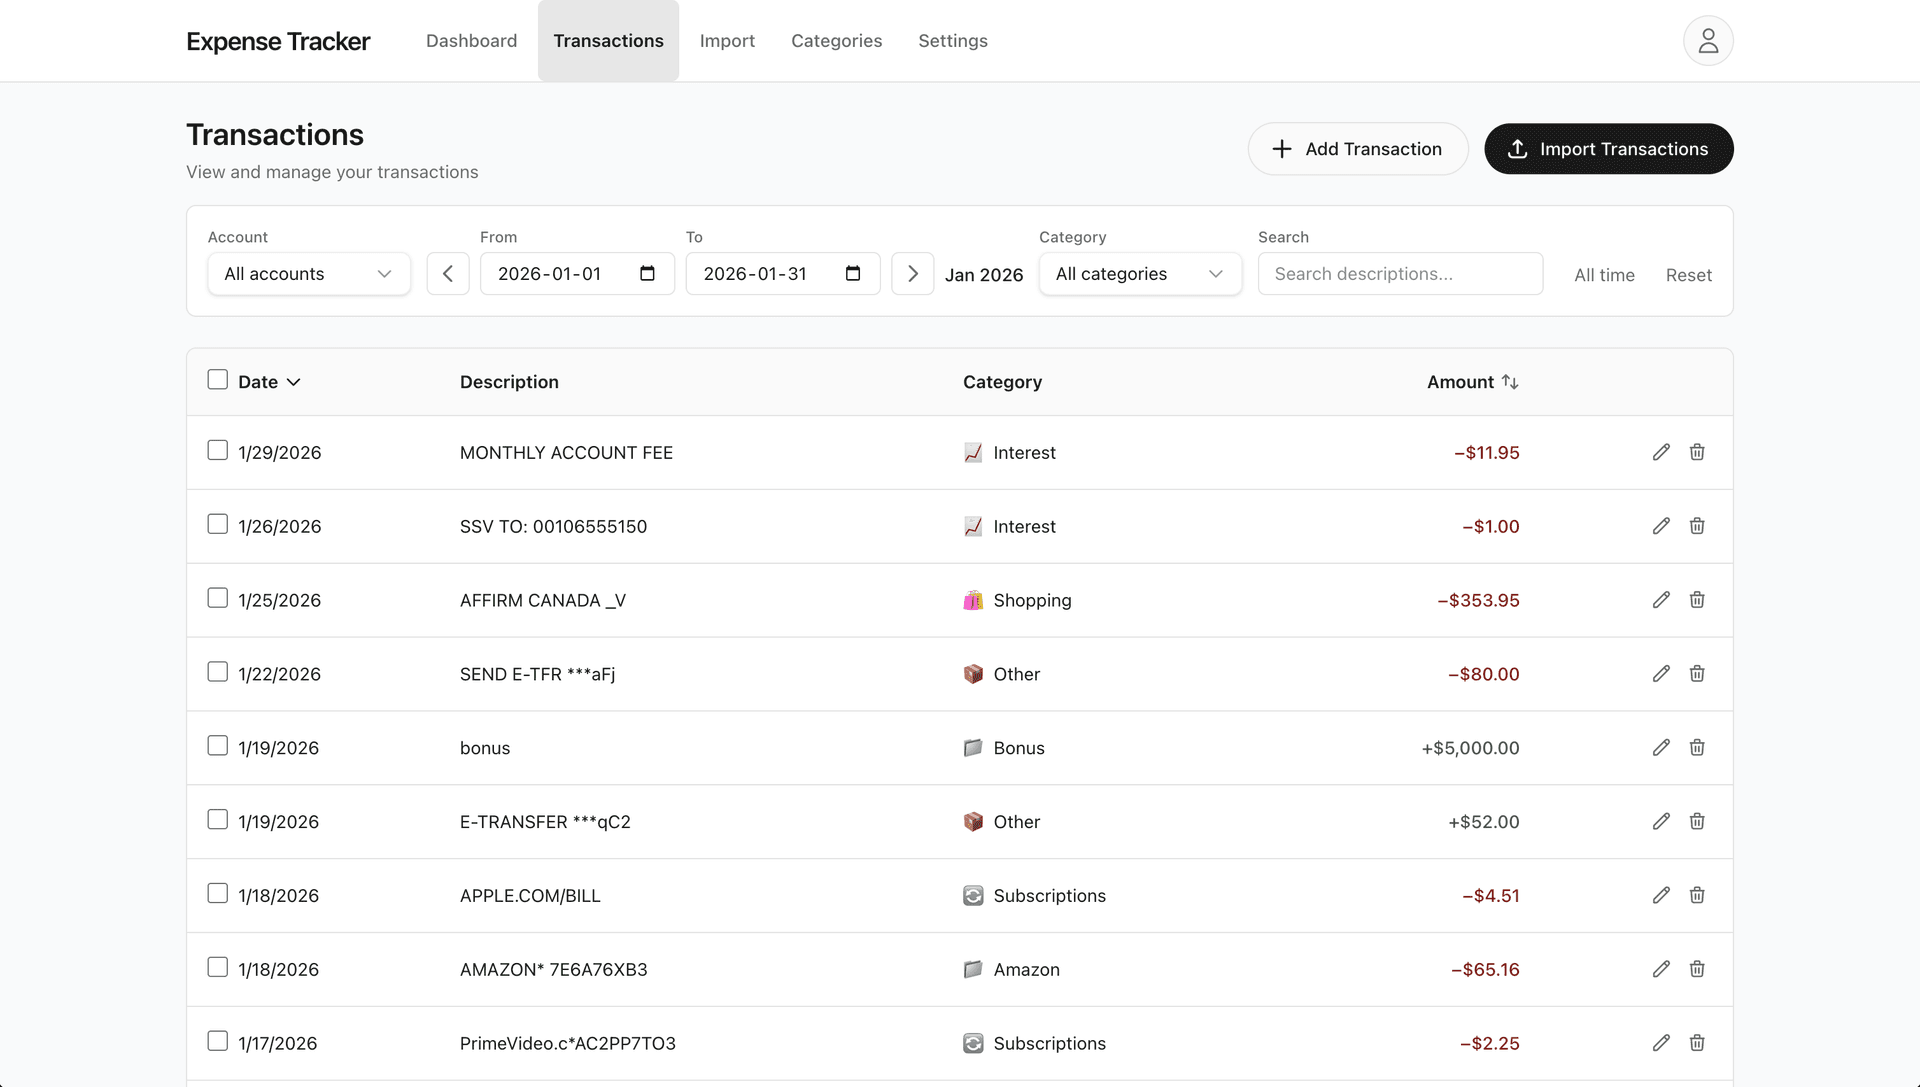Switch to the Dashboard tab
Image resolution: width=1920 pixels, height=1087 pixels.
(x=471, y=40)
